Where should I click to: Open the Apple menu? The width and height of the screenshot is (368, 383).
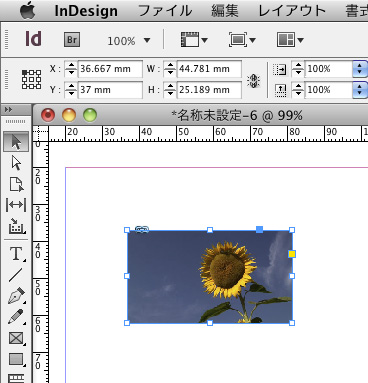pyautogui.click(x=27, y=11)
